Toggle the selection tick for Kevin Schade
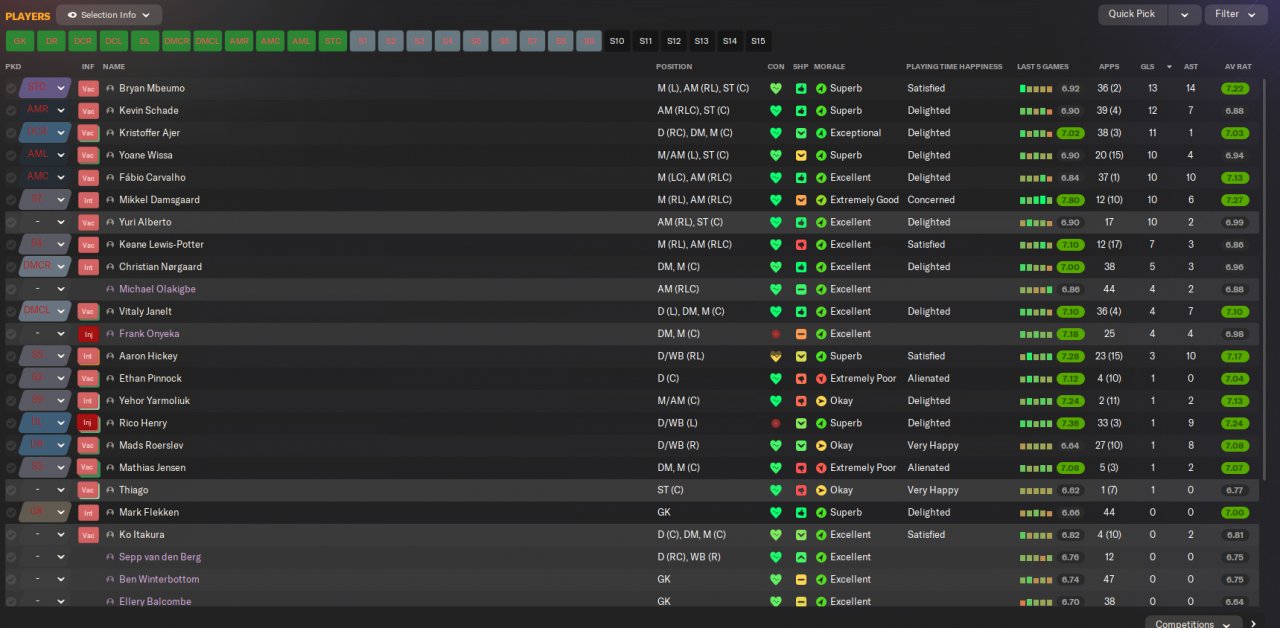Screen dimensions: 1280x628 (11, 111)
